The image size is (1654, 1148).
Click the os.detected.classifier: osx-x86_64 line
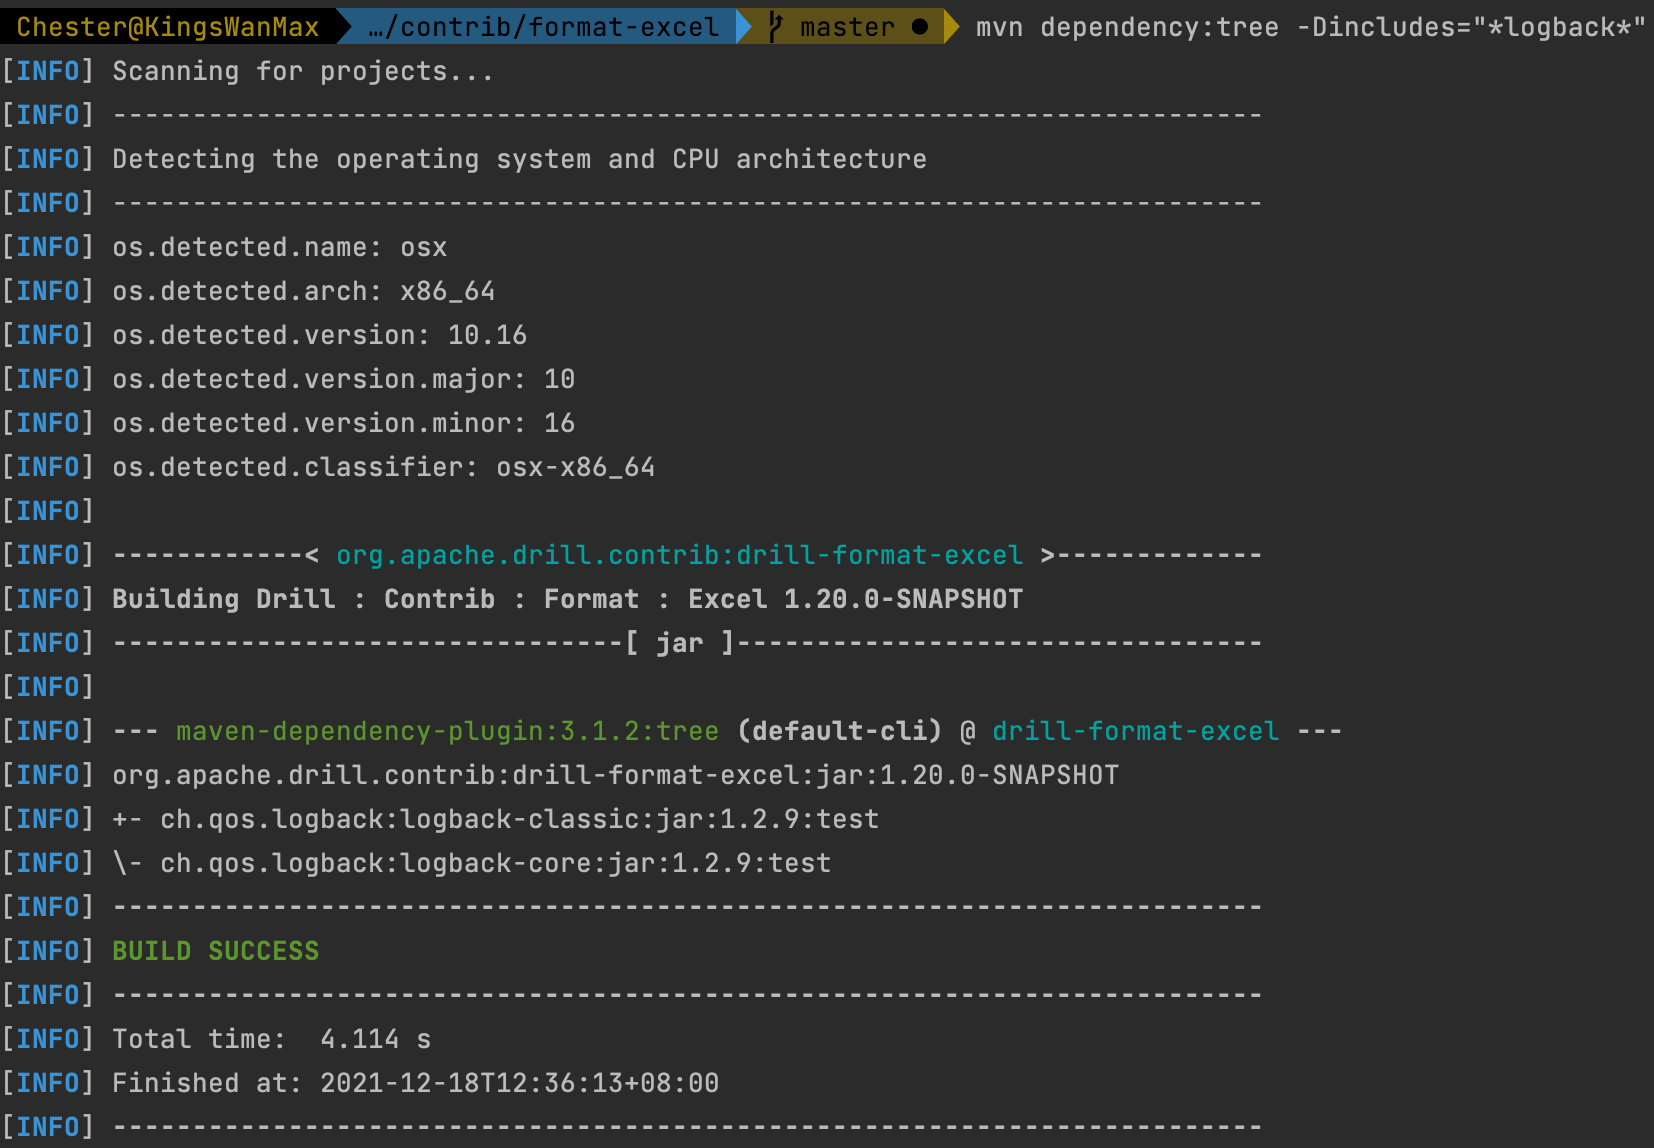(x=383, y=467)
